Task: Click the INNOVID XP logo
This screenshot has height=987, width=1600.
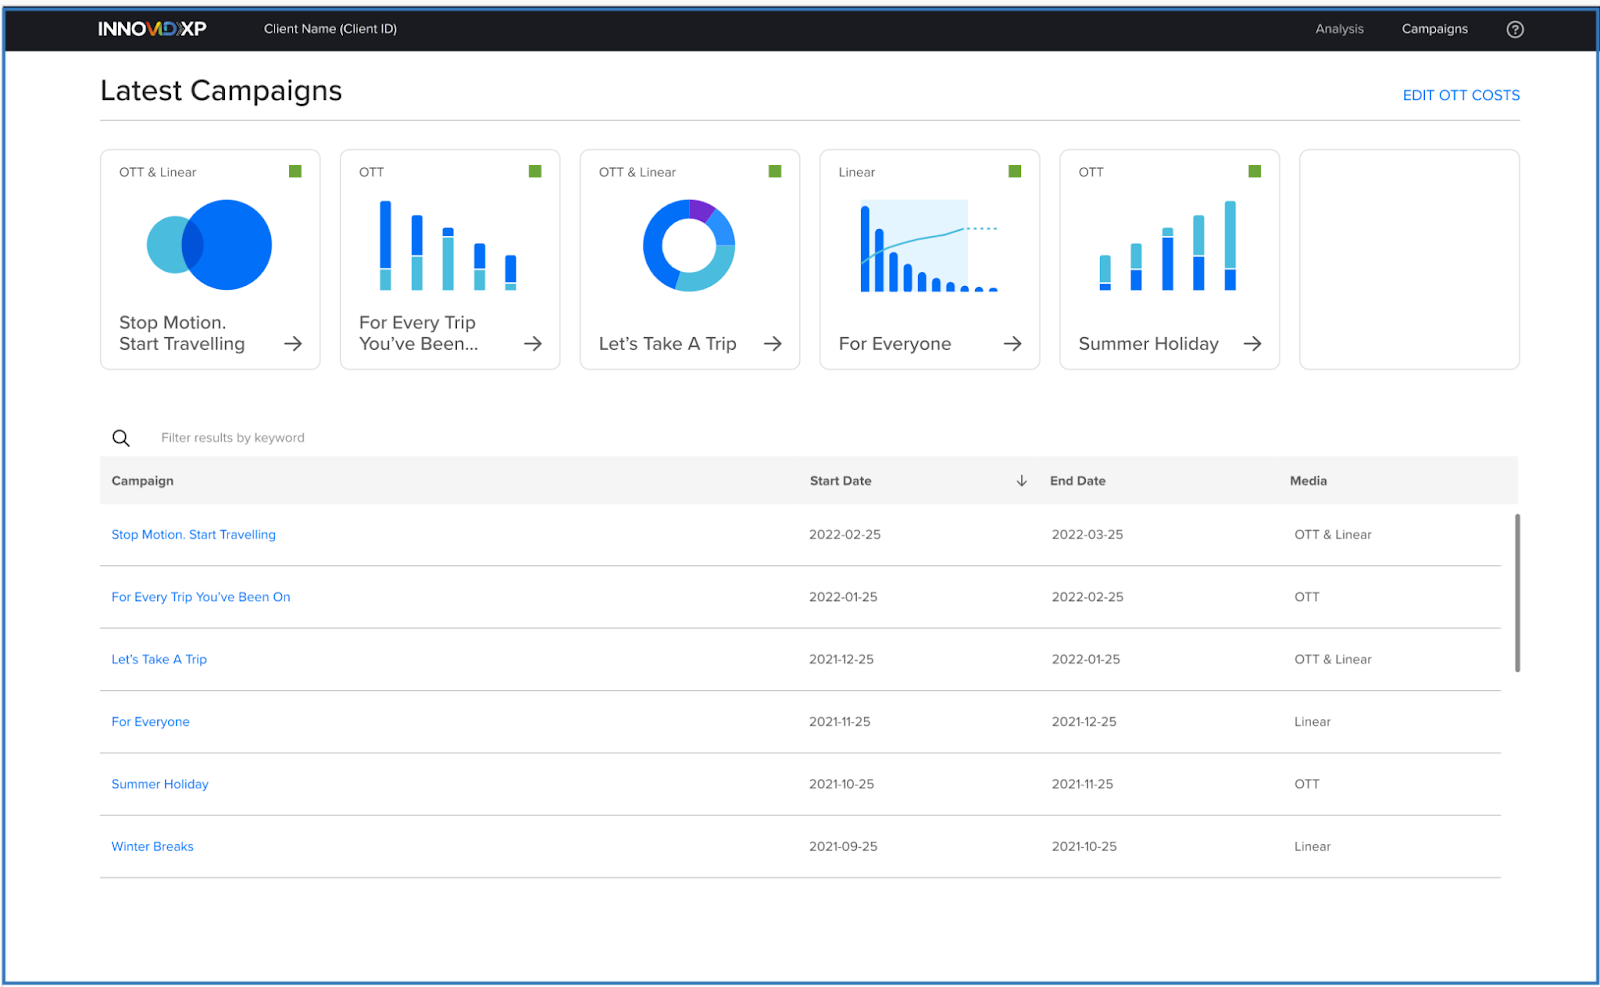Action: click(x=152, y=28)
